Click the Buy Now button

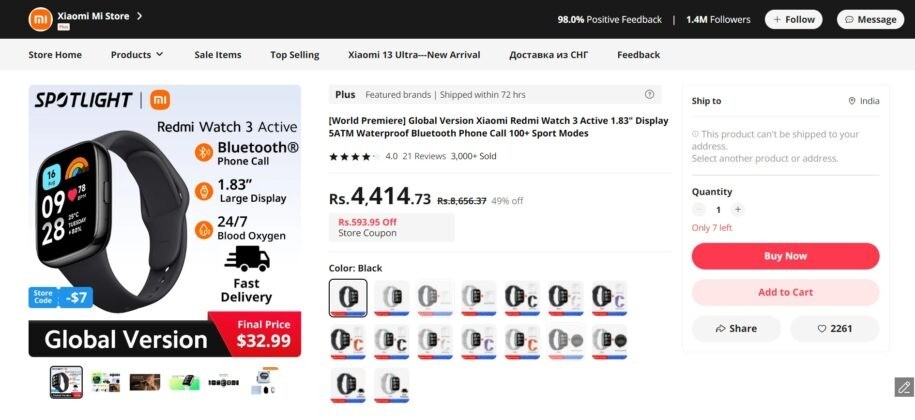tap(785, 256)
